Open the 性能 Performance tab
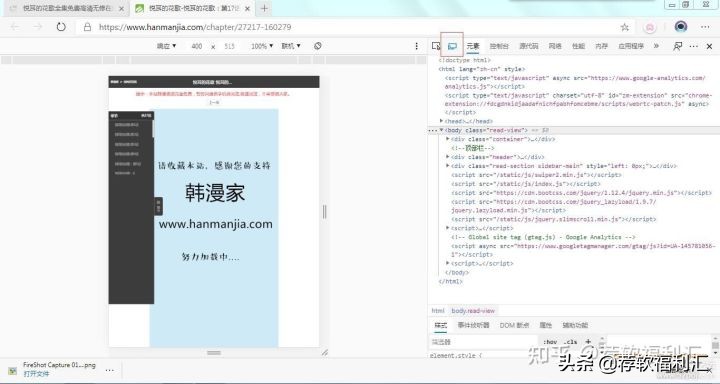Screen dimensions: 720x384 click(579, 46)
